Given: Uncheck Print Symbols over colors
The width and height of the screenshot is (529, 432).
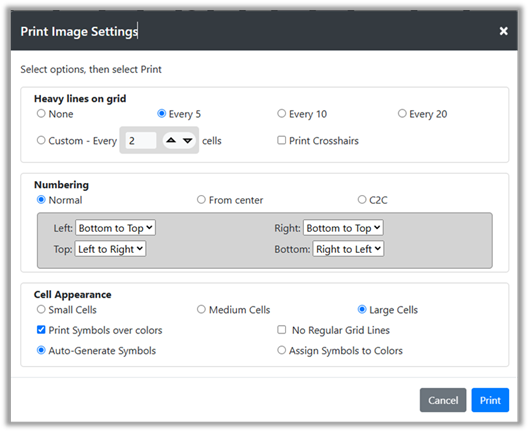Looking at the screenshot, I should click(41, 329).
